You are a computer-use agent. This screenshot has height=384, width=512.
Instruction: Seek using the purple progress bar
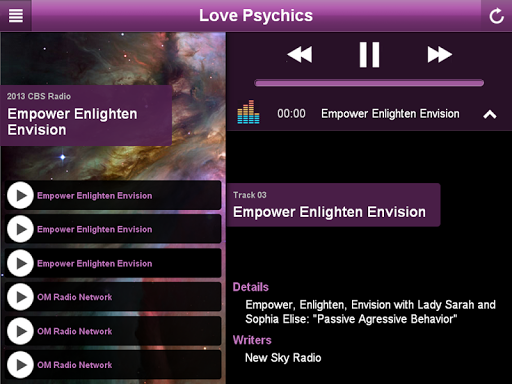click(x=369, y=83)
